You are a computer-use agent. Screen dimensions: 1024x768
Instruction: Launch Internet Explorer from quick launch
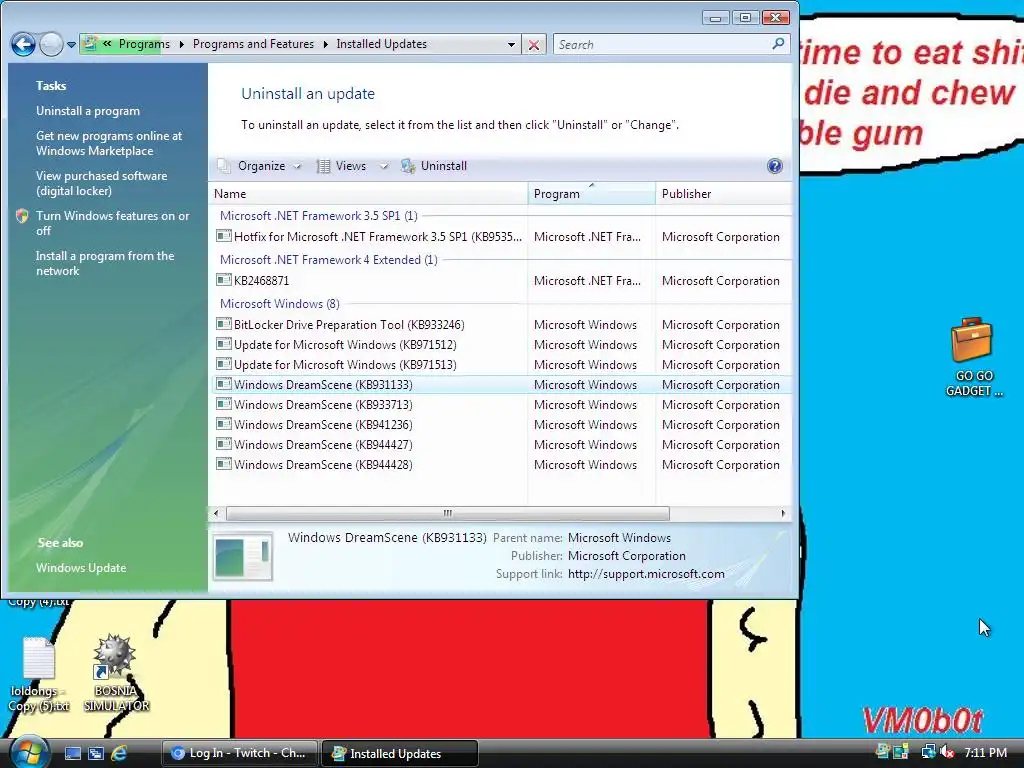[118, 753]
